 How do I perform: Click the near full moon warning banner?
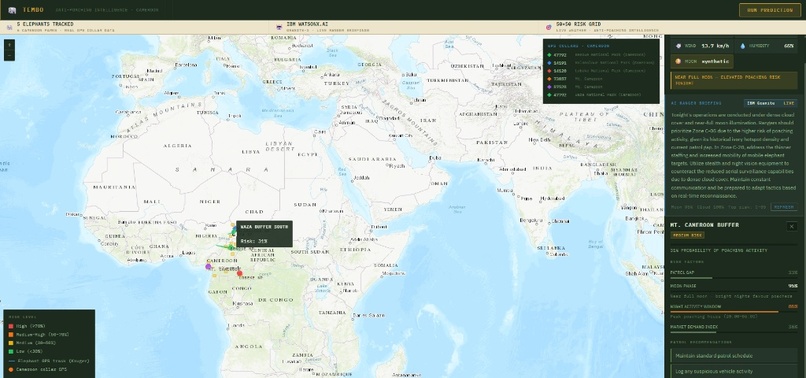(x=734, y=80)
